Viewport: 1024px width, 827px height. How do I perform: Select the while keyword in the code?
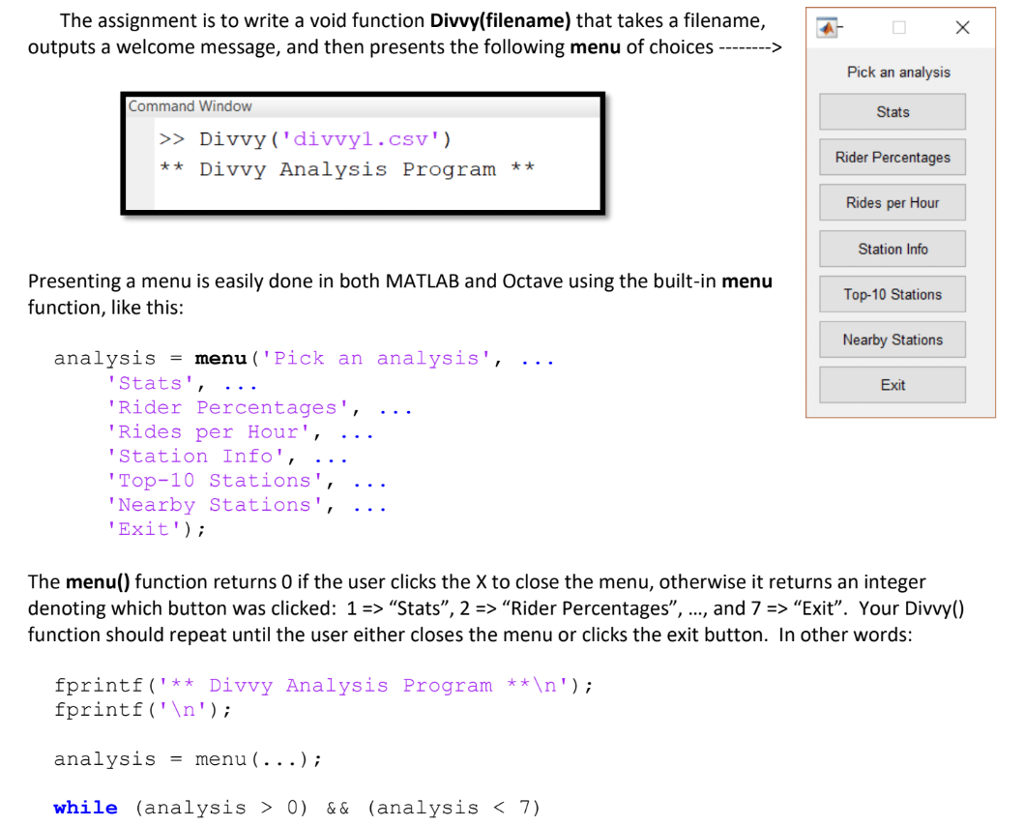click(x=85, y=807)
